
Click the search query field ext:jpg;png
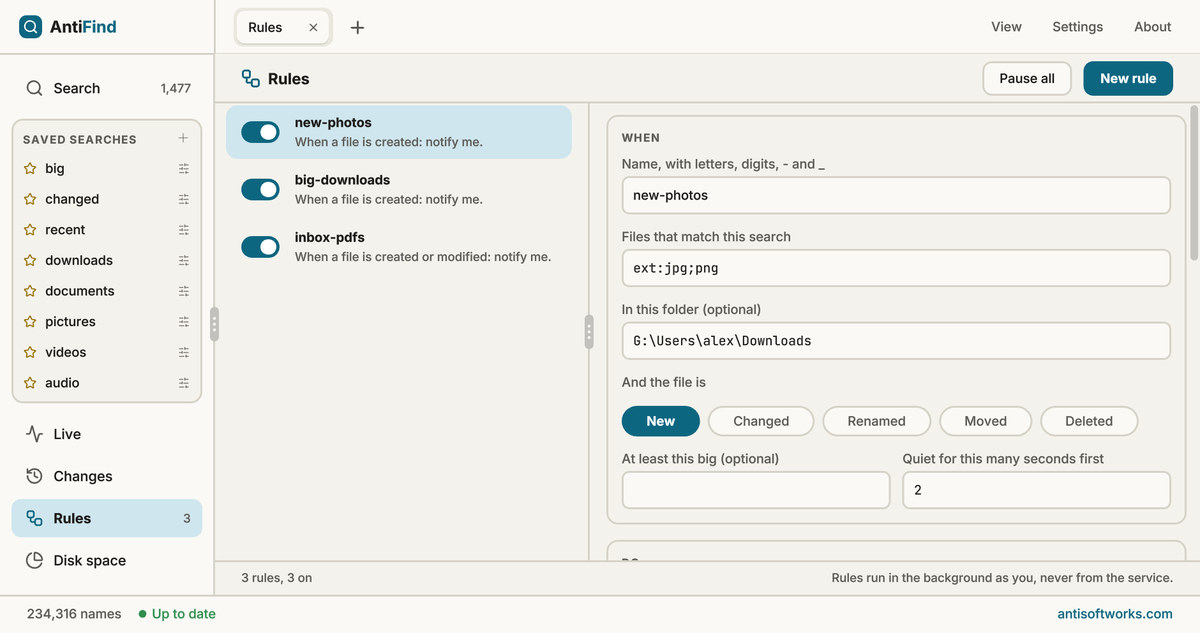(x=896, y=268)
